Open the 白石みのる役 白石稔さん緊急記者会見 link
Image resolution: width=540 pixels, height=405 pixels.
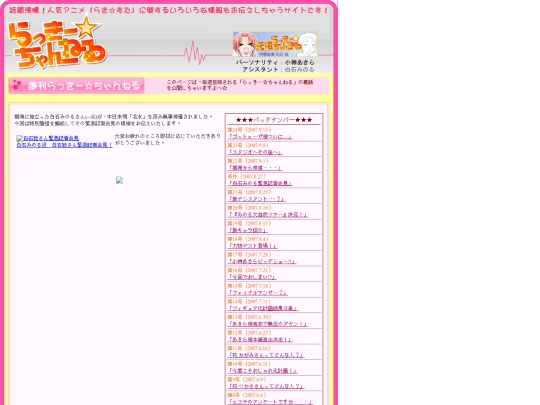[x=64, y=145]
